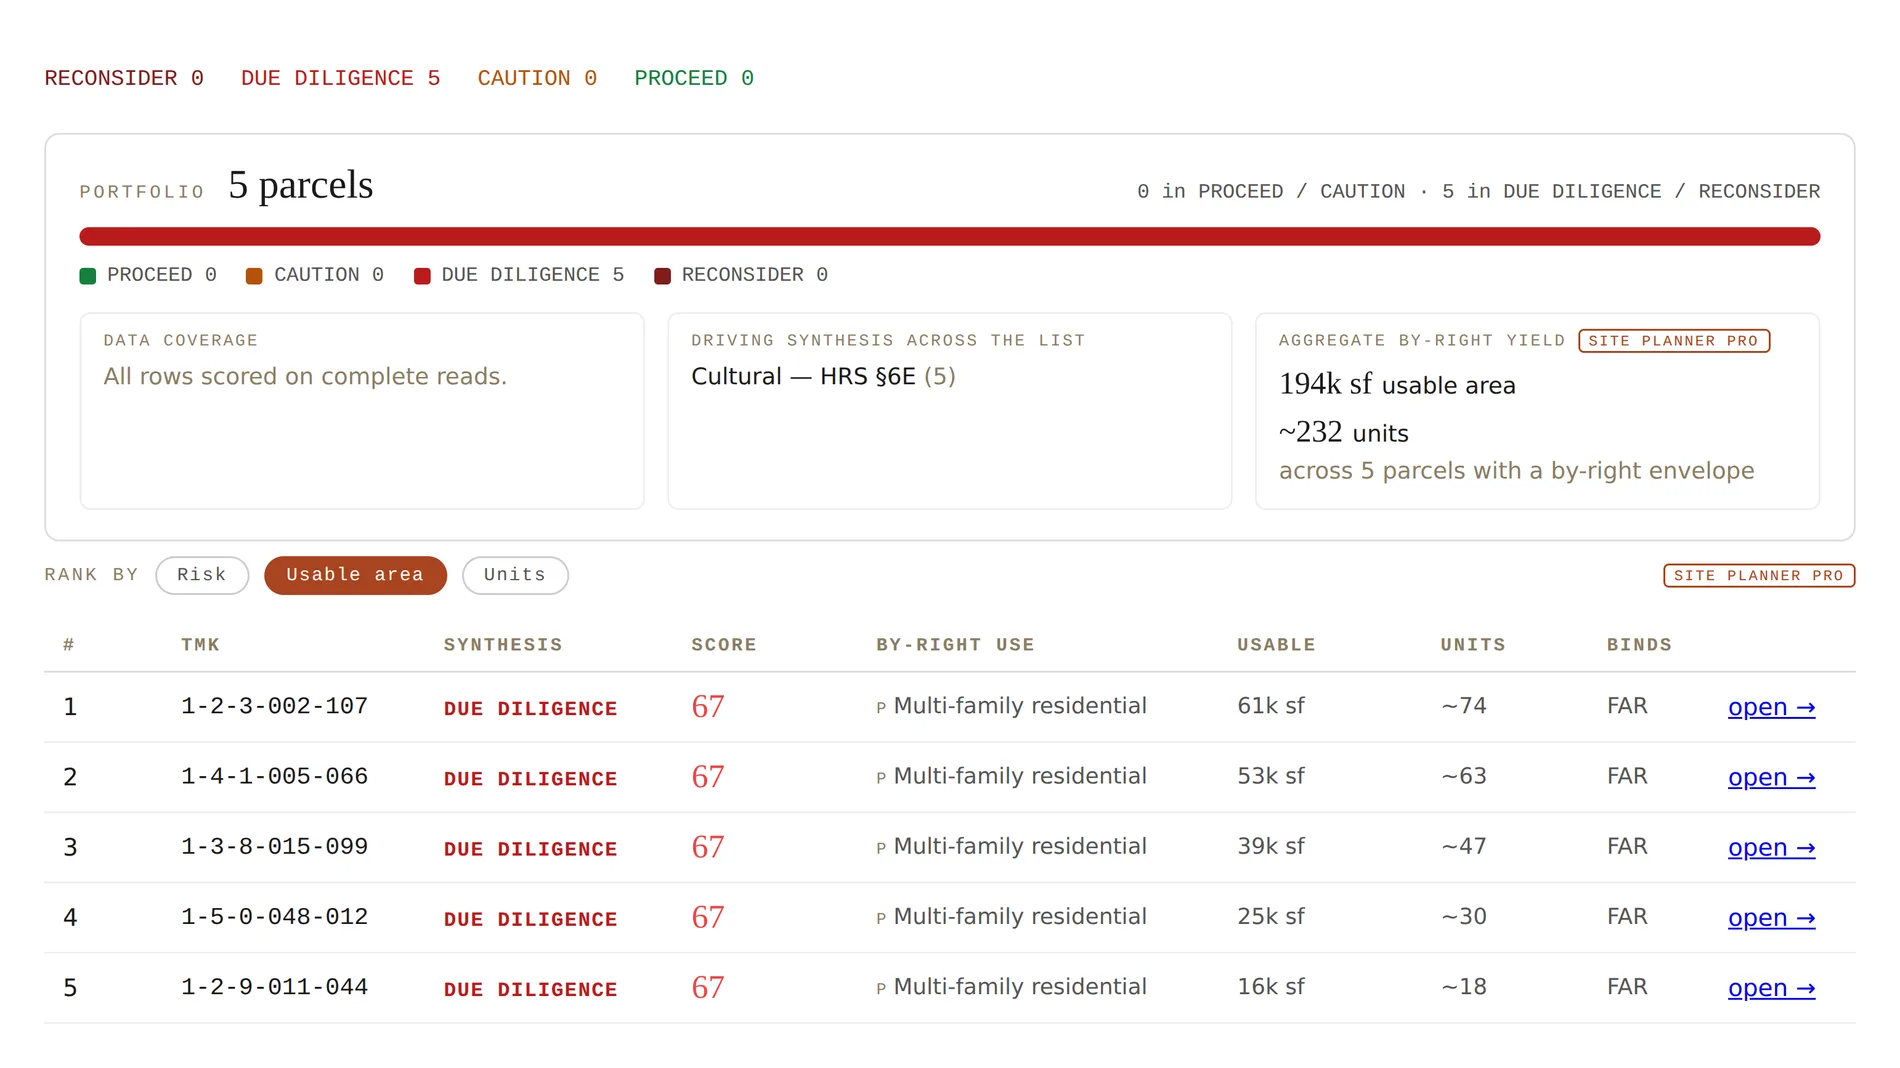Click the ~30 units value
Viewport: 1900px width, 1068px height.
coord(1464,916)
